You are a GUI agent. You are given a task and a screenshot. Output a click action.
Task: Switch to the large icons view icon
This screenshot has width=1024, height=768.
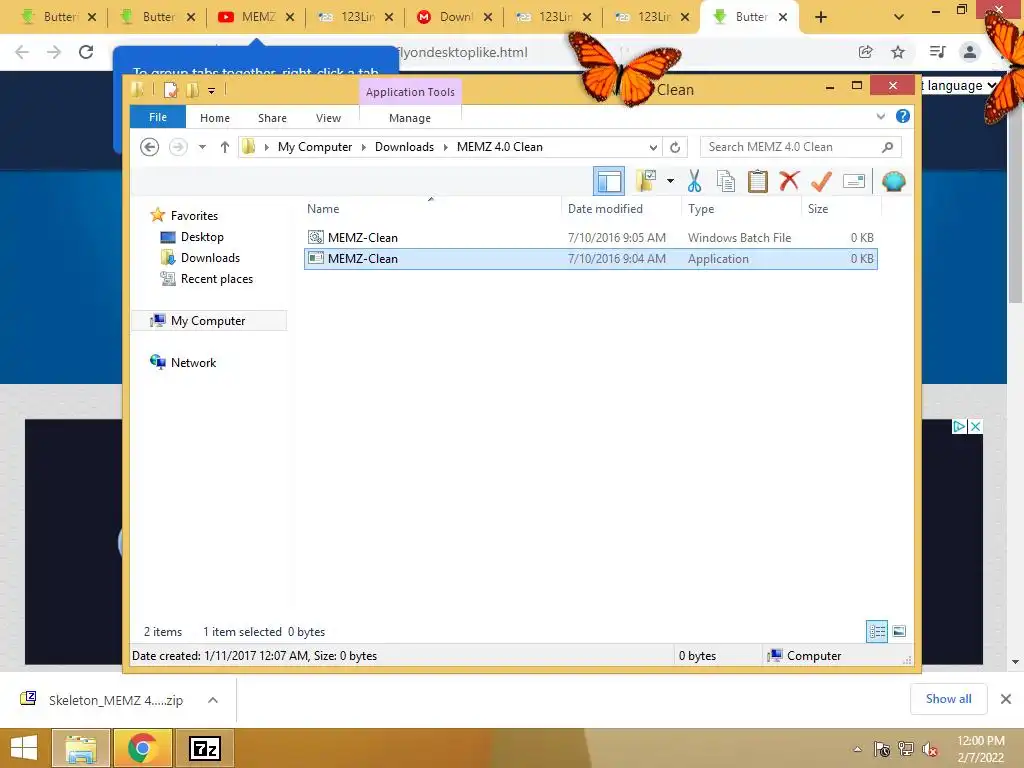(899, 632)
